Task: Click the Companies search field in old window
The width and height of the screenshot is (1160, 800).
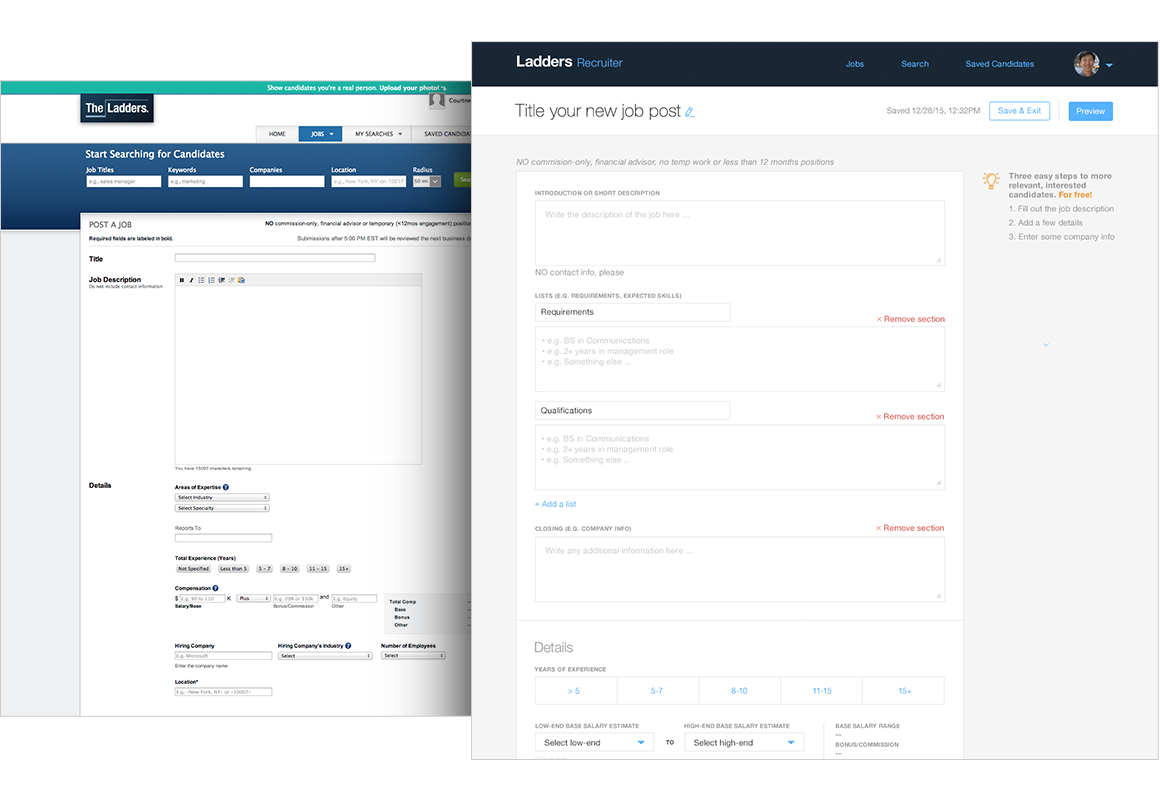Action: [x=287, y=181]
